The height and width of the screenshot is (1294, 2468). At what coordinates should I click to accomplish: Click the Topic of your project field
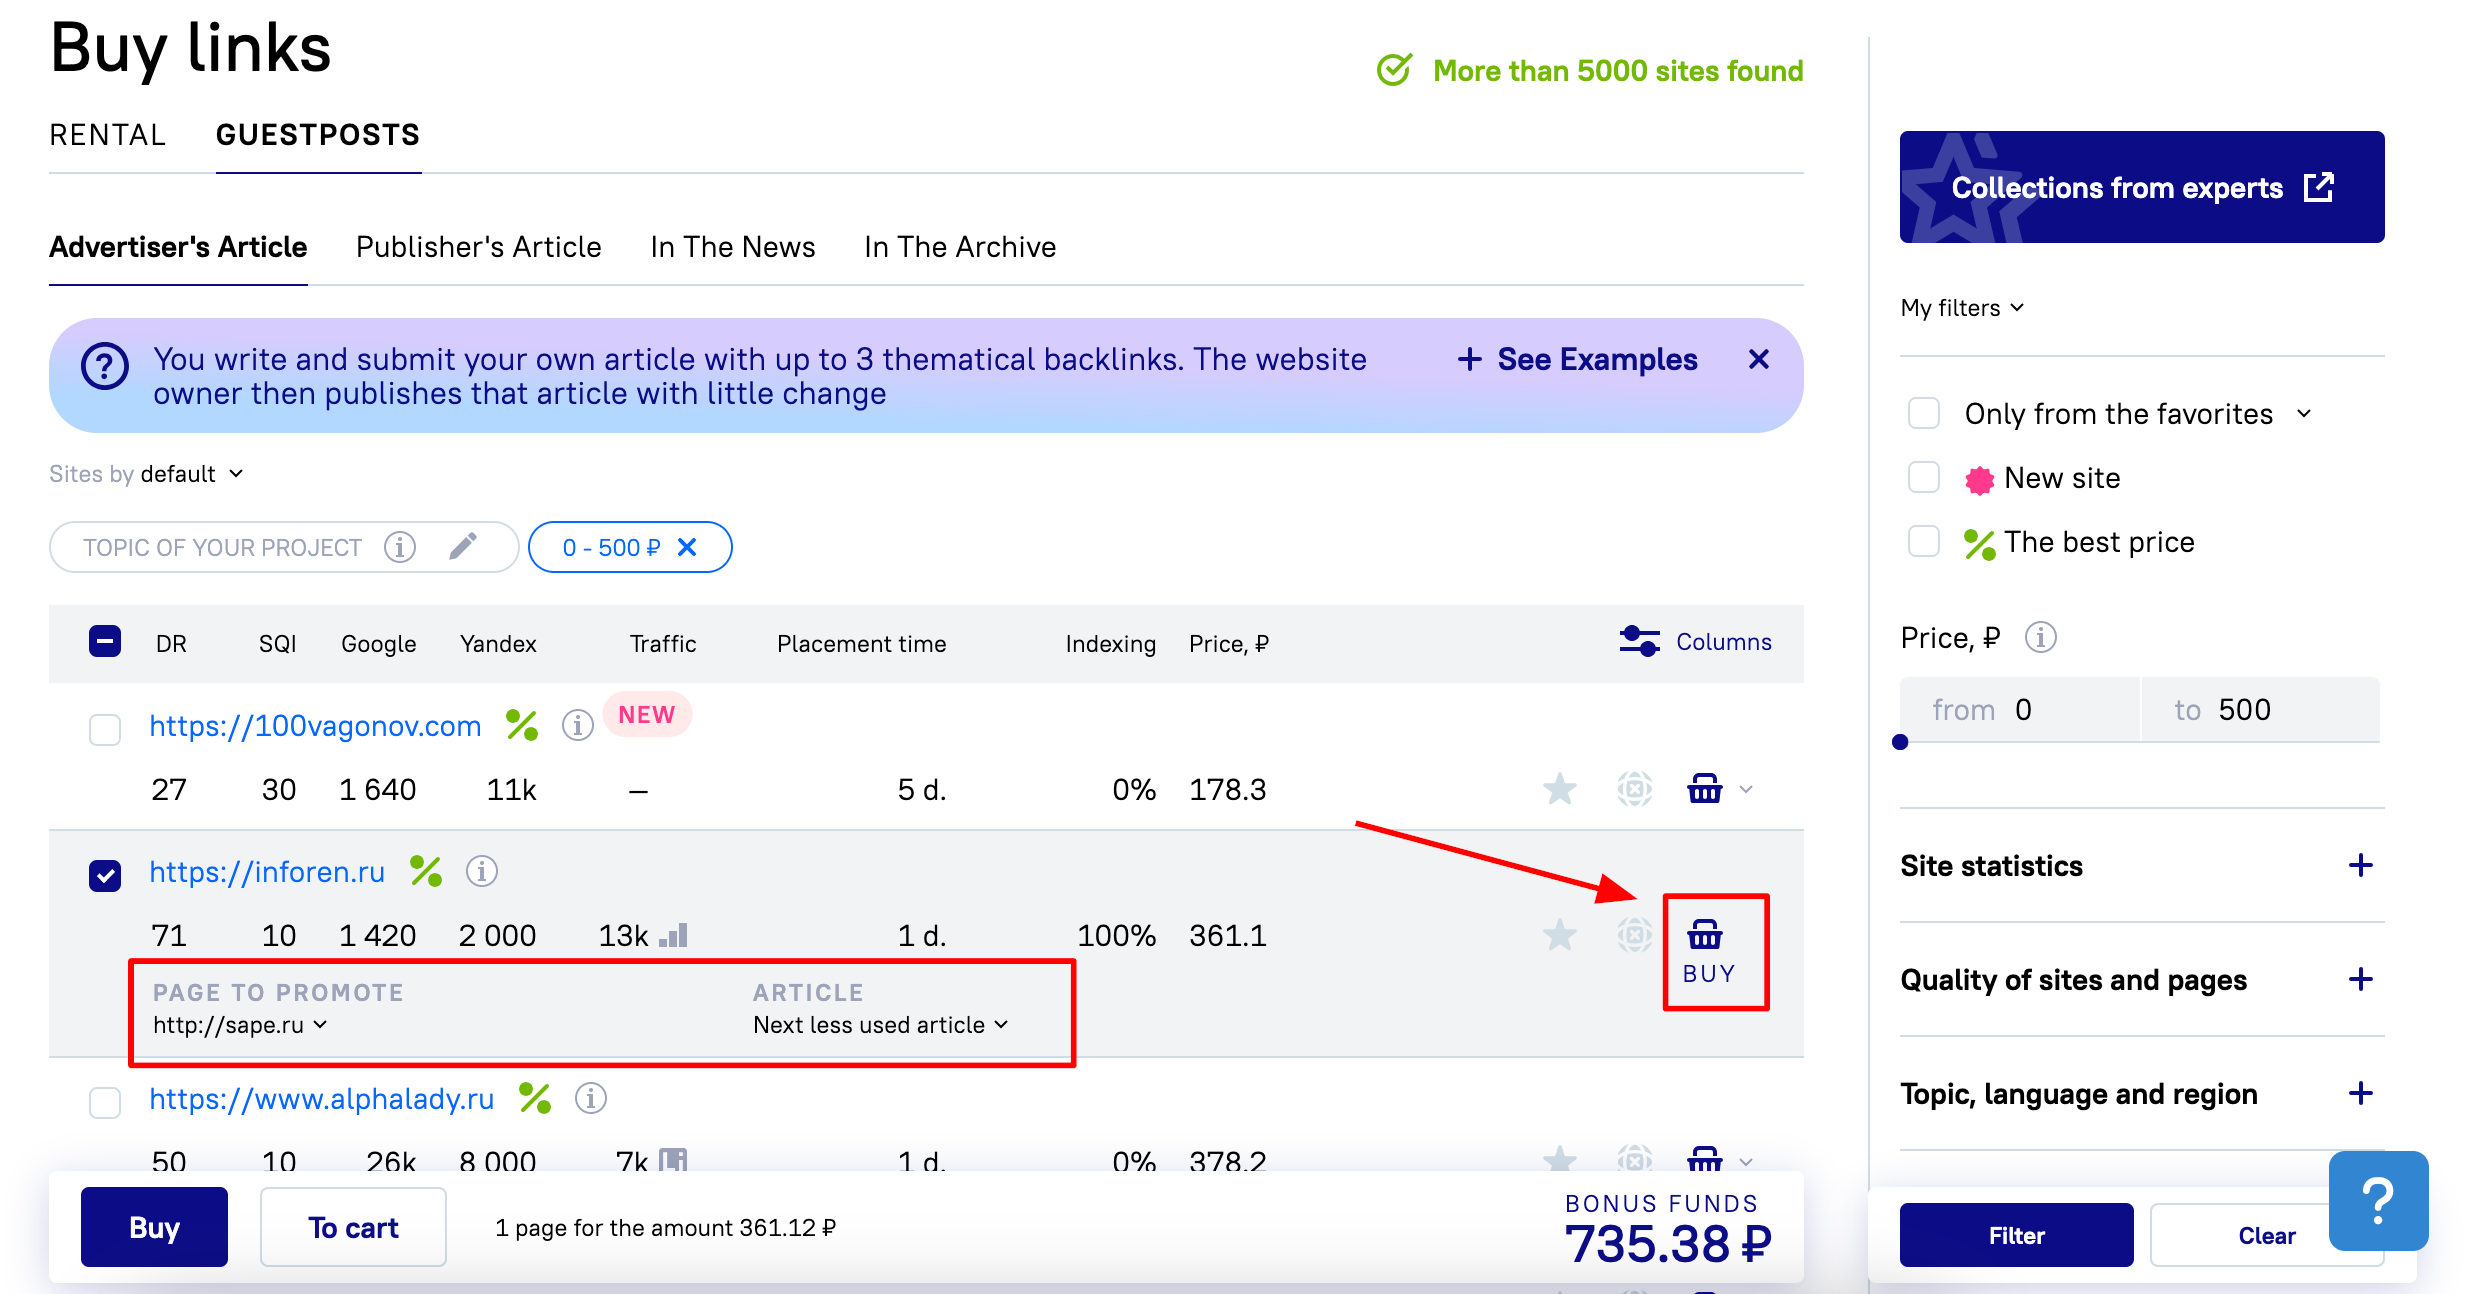coord(284,547)
